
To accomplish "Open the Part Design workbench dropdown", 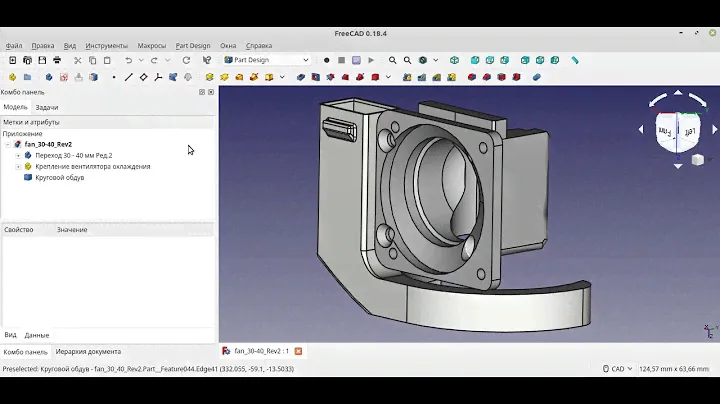I will point(266,60).
